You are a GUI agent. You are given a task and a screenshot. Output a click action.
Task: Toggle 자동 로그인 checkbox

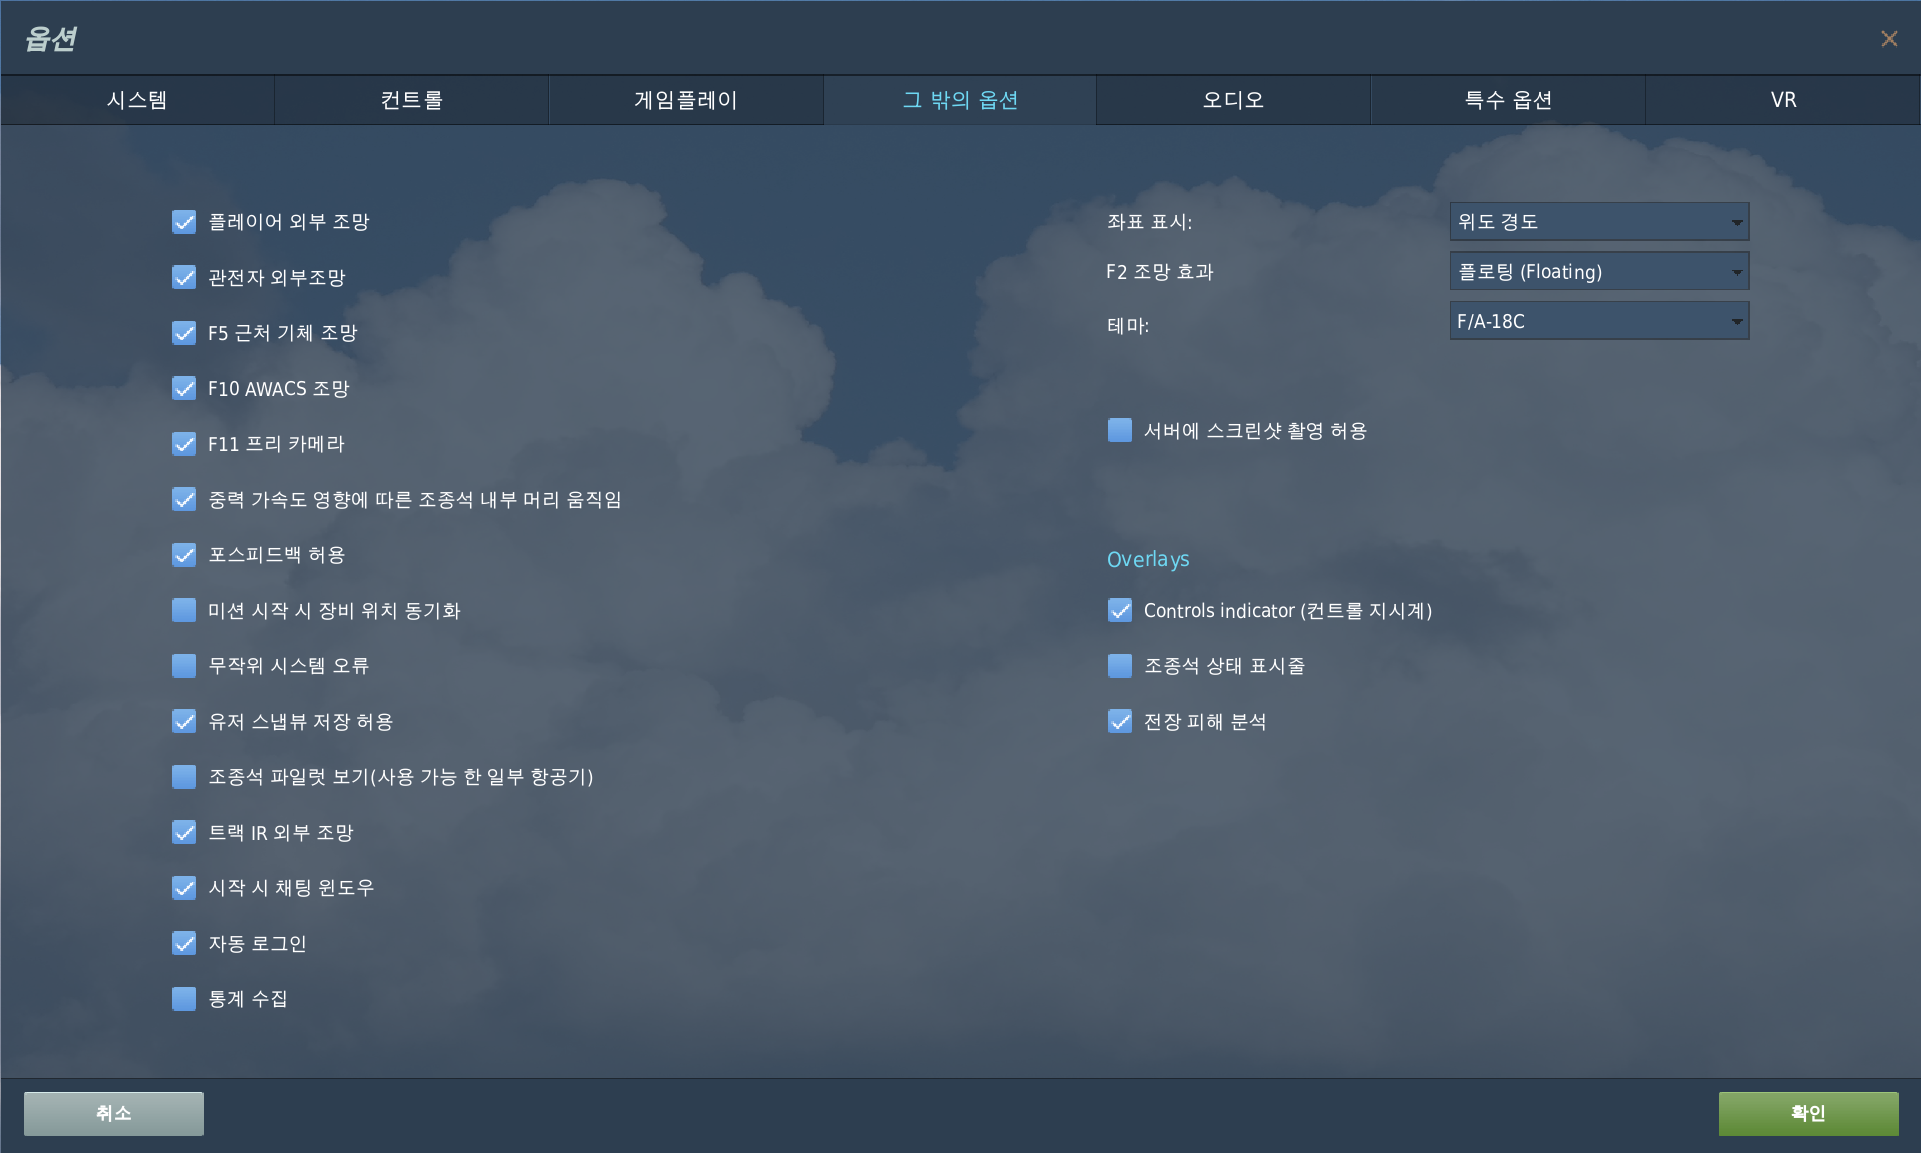pos(184,943)
